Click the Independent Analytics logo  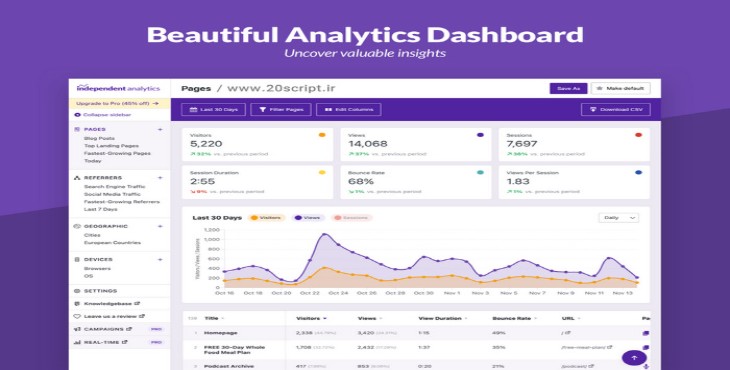118,88
